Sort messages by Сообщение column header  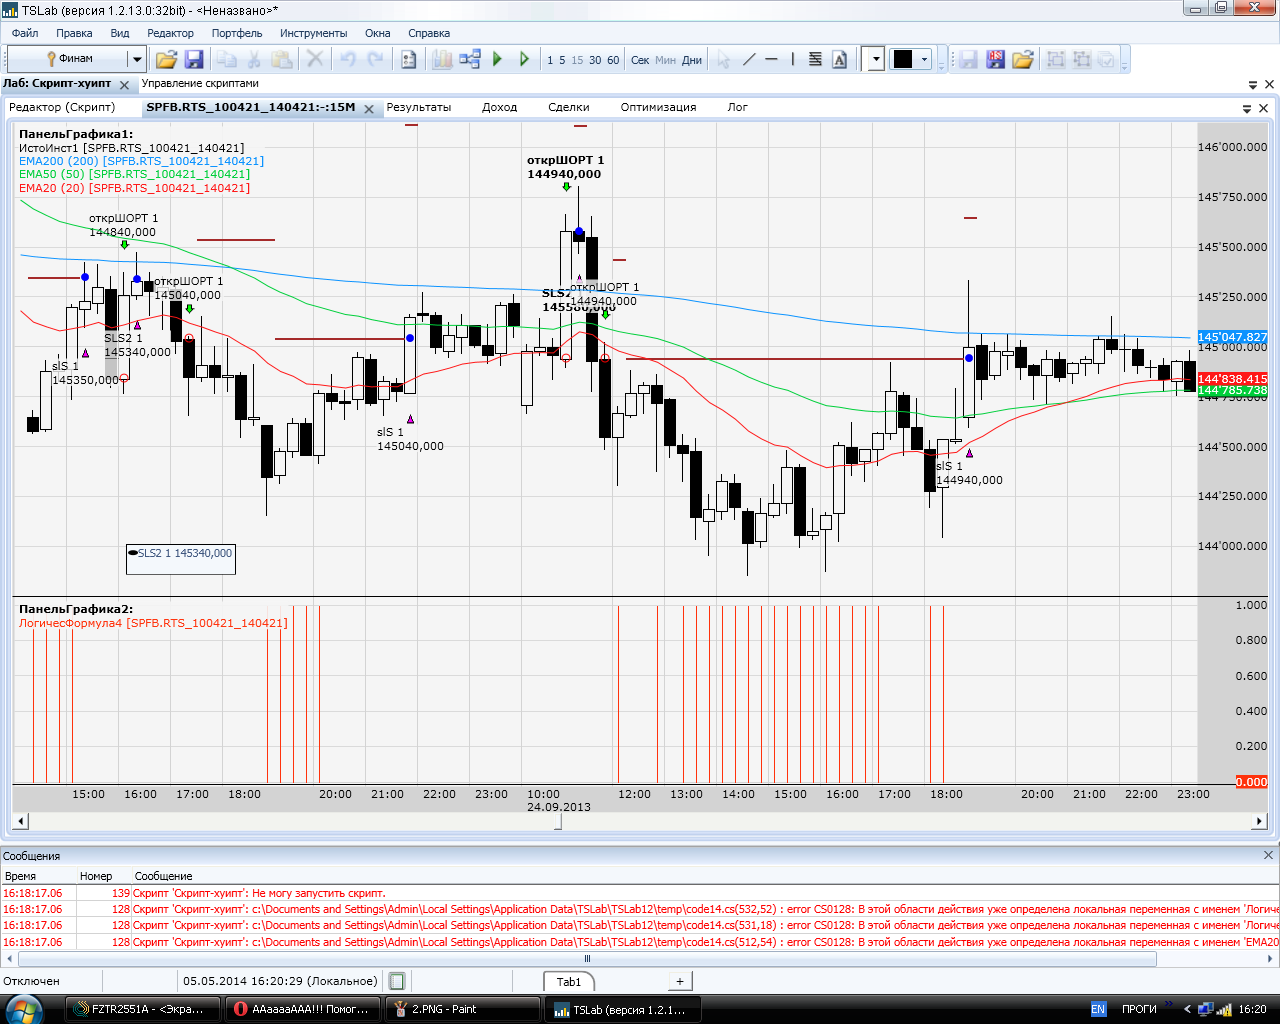(x=706, y=876)
